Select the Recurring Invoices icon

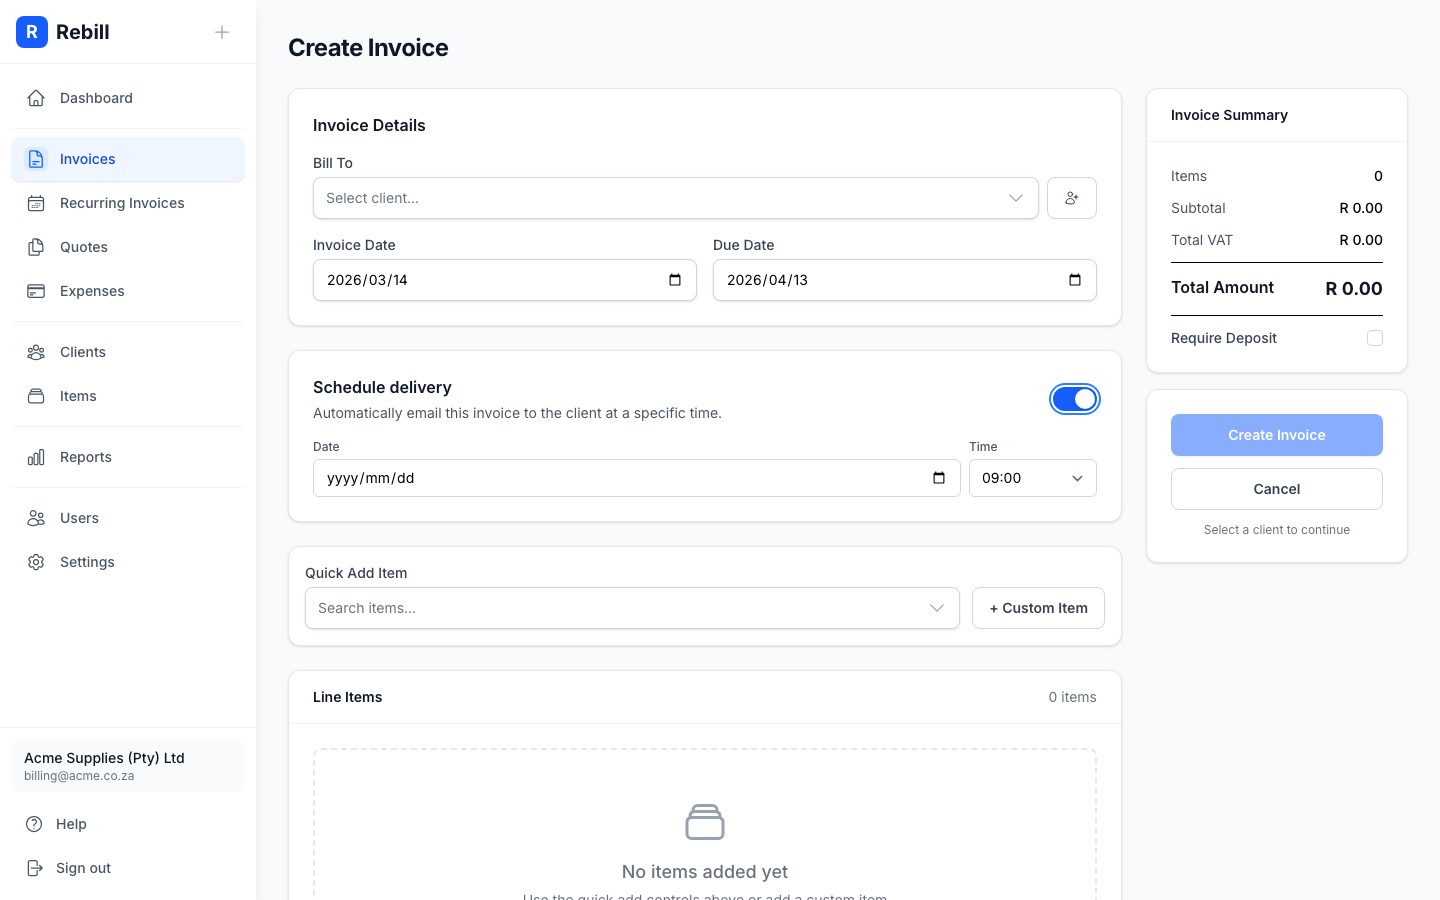click(36, 203)
